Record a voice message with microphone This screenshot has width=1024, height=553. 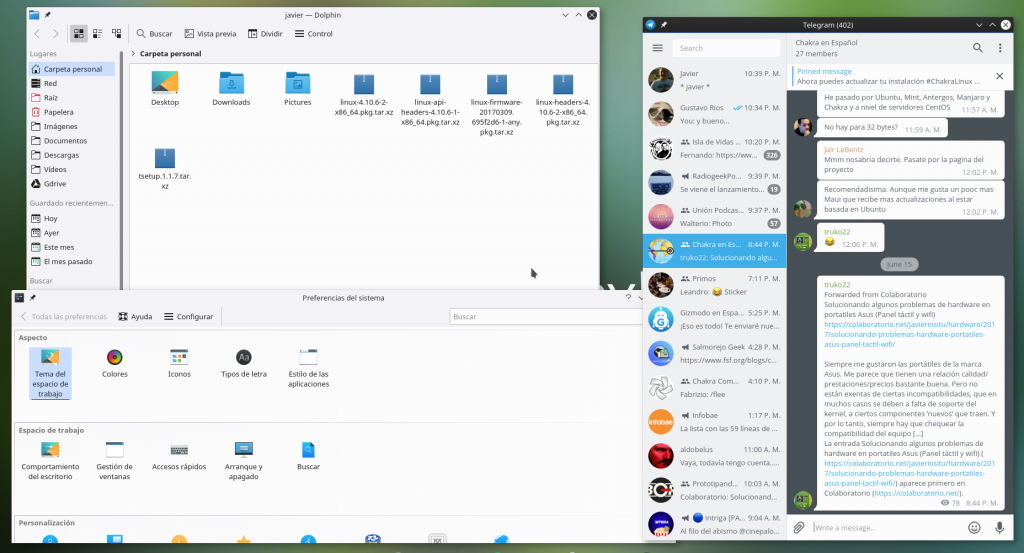(x=999, y=528)
